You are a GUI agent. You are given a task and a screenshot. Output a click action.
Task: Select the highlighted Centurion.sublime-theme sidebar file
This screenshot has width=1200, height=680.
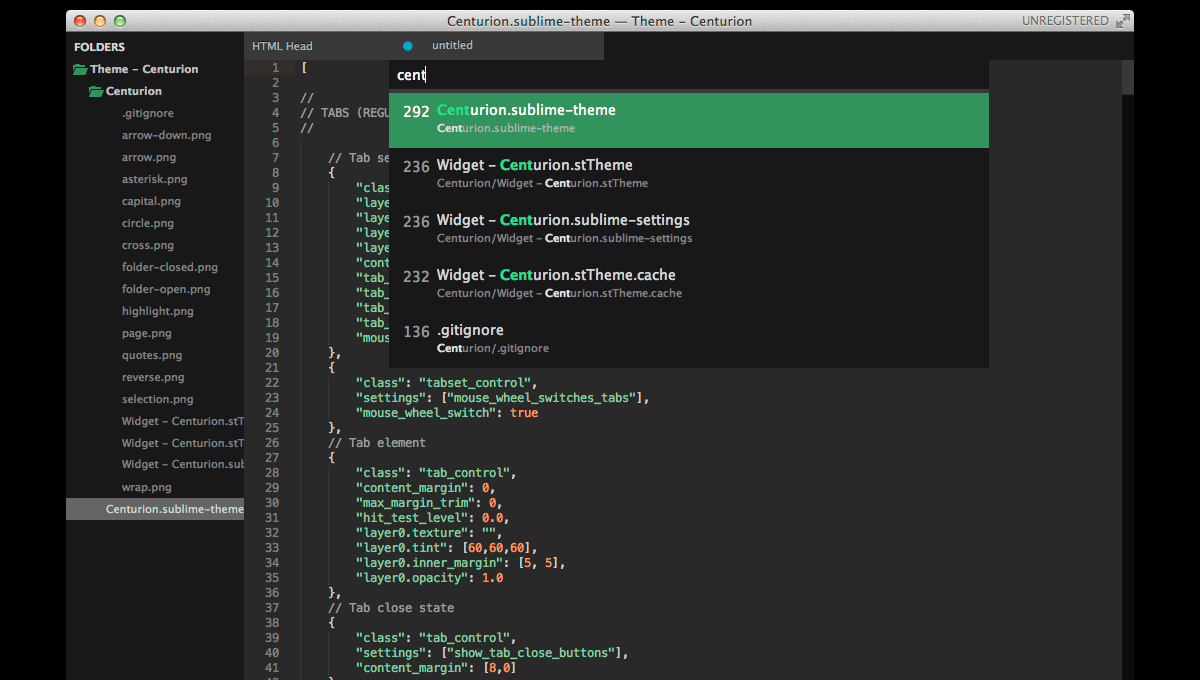pyautogui.click(x=155, y=509)
